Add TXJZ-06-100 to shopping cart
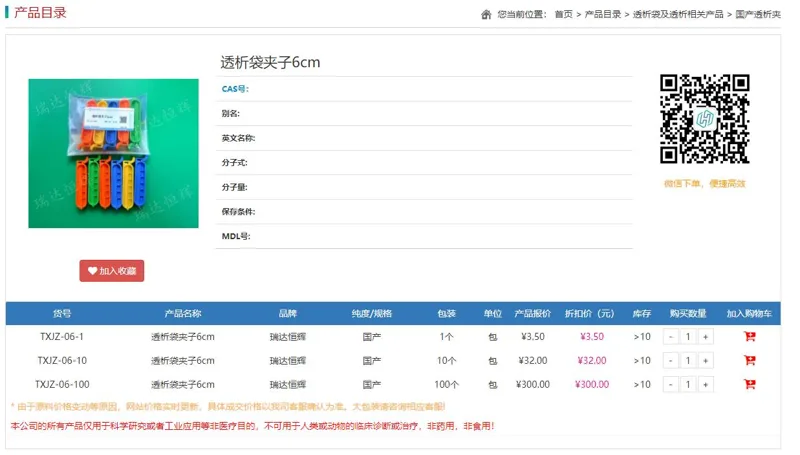 (x=749, y=384)
